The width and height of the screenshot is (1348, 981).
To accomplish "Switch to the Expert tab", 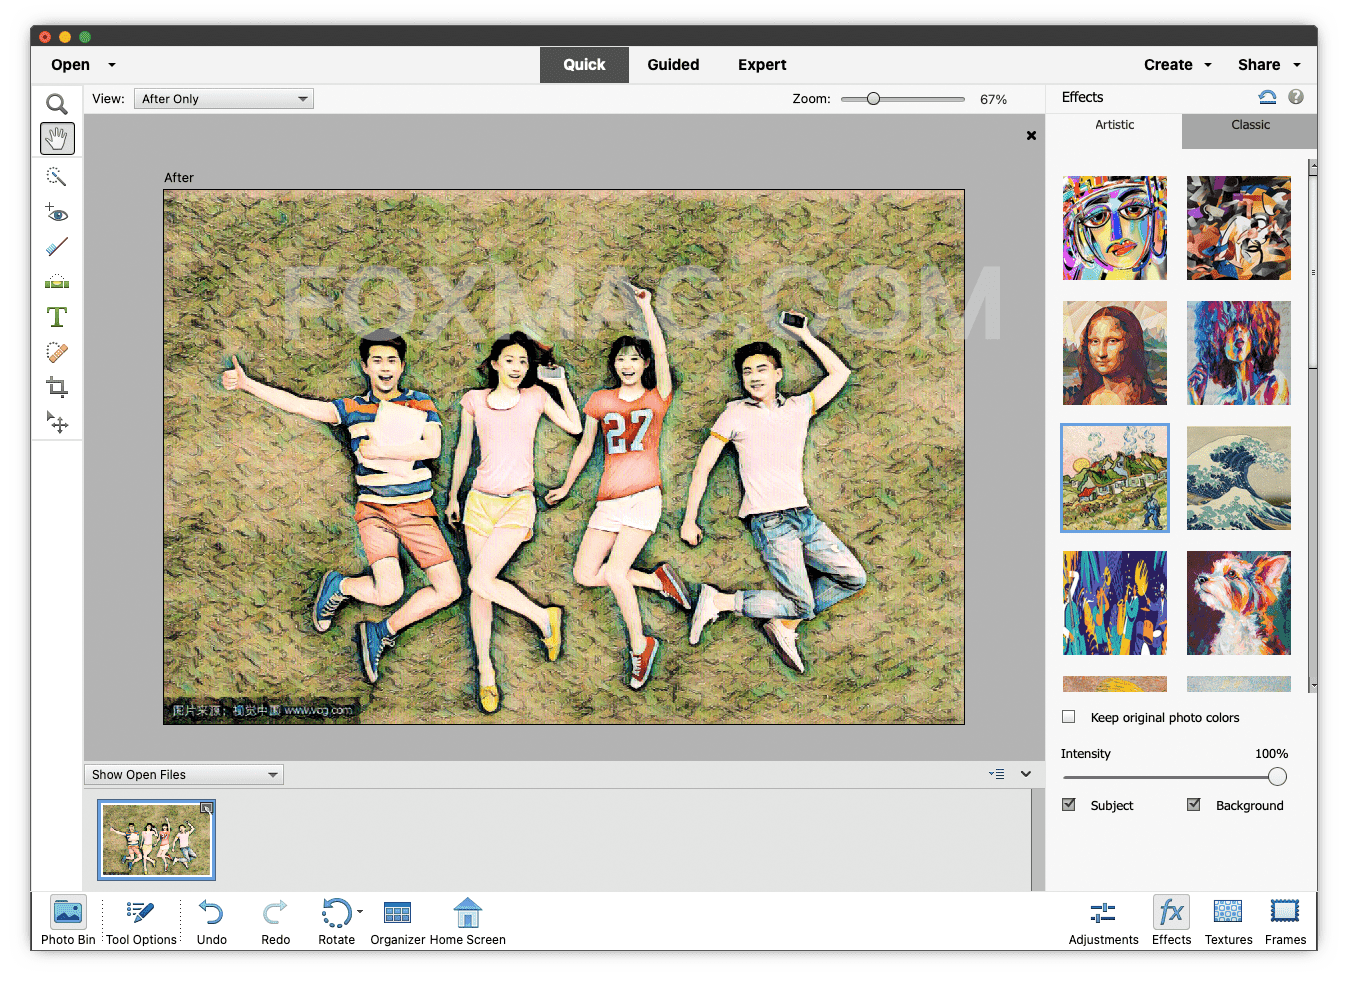I will 761,64.
